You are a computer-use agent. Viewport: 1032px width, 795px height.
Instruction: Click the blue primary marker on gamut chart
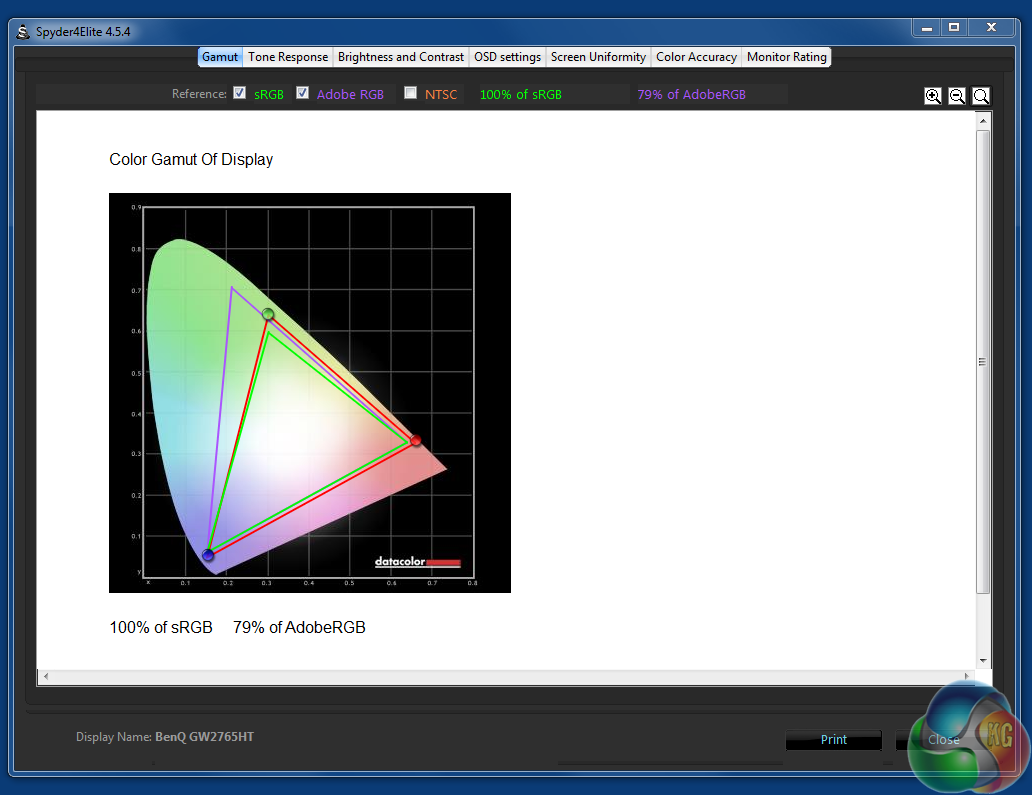(208, 555)
